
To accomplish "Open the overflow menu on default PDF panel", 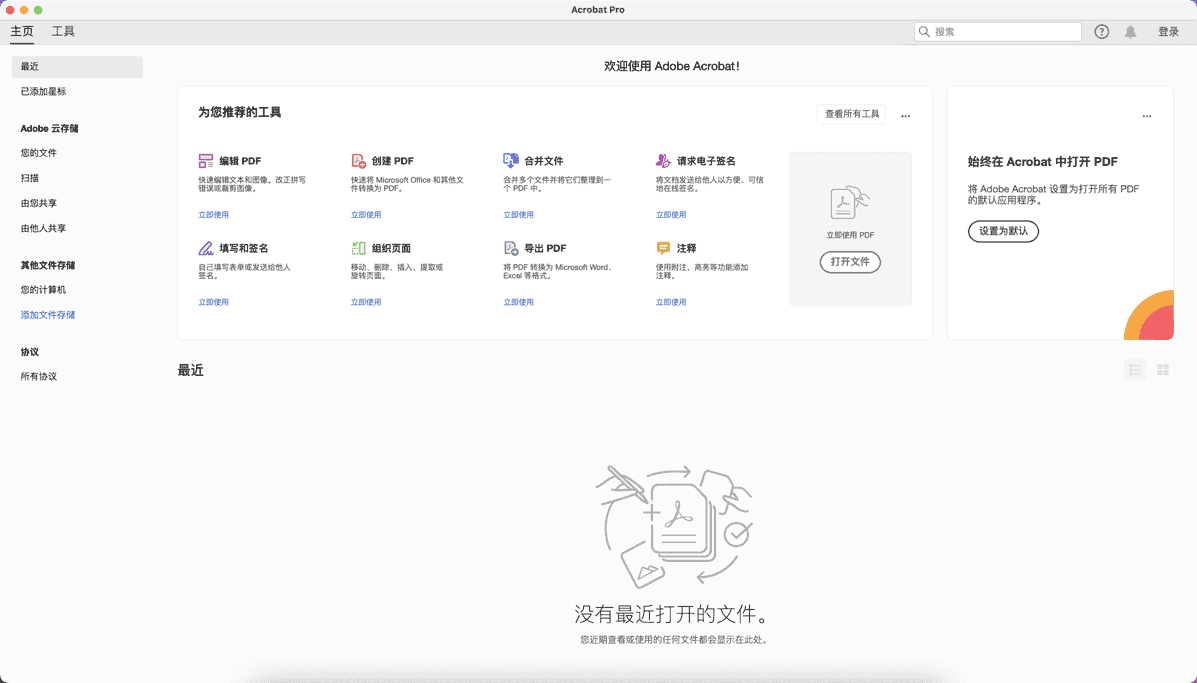I will tap(1147, 115).
